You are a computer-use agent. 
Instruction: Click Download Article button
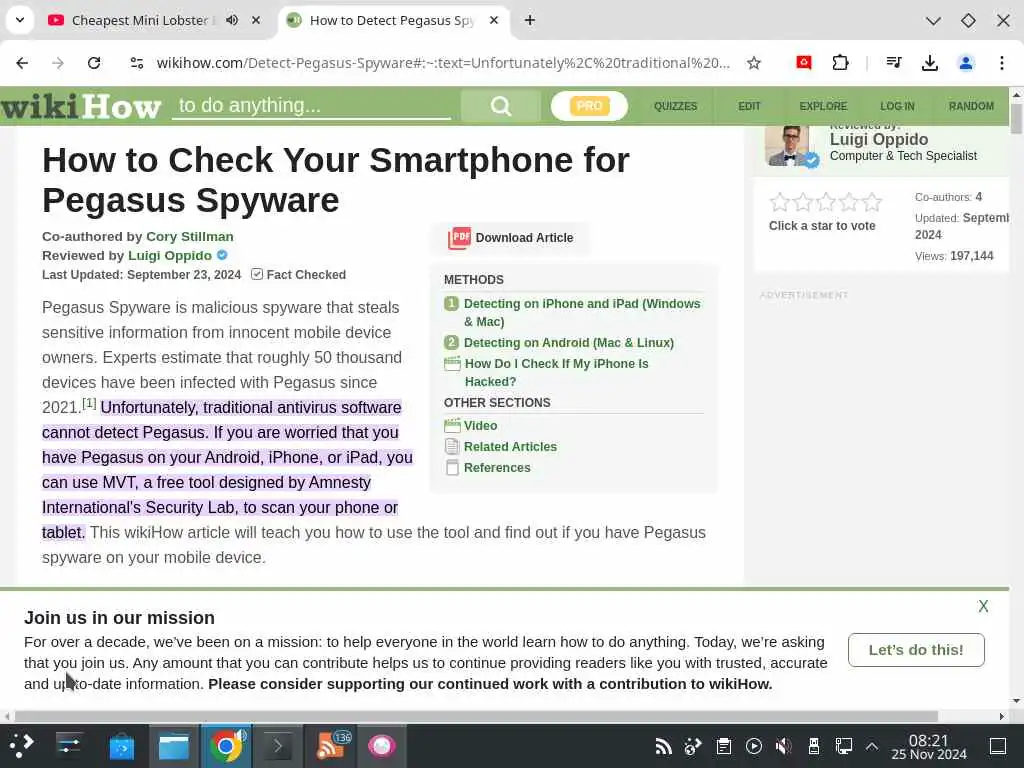click(510, 238)
